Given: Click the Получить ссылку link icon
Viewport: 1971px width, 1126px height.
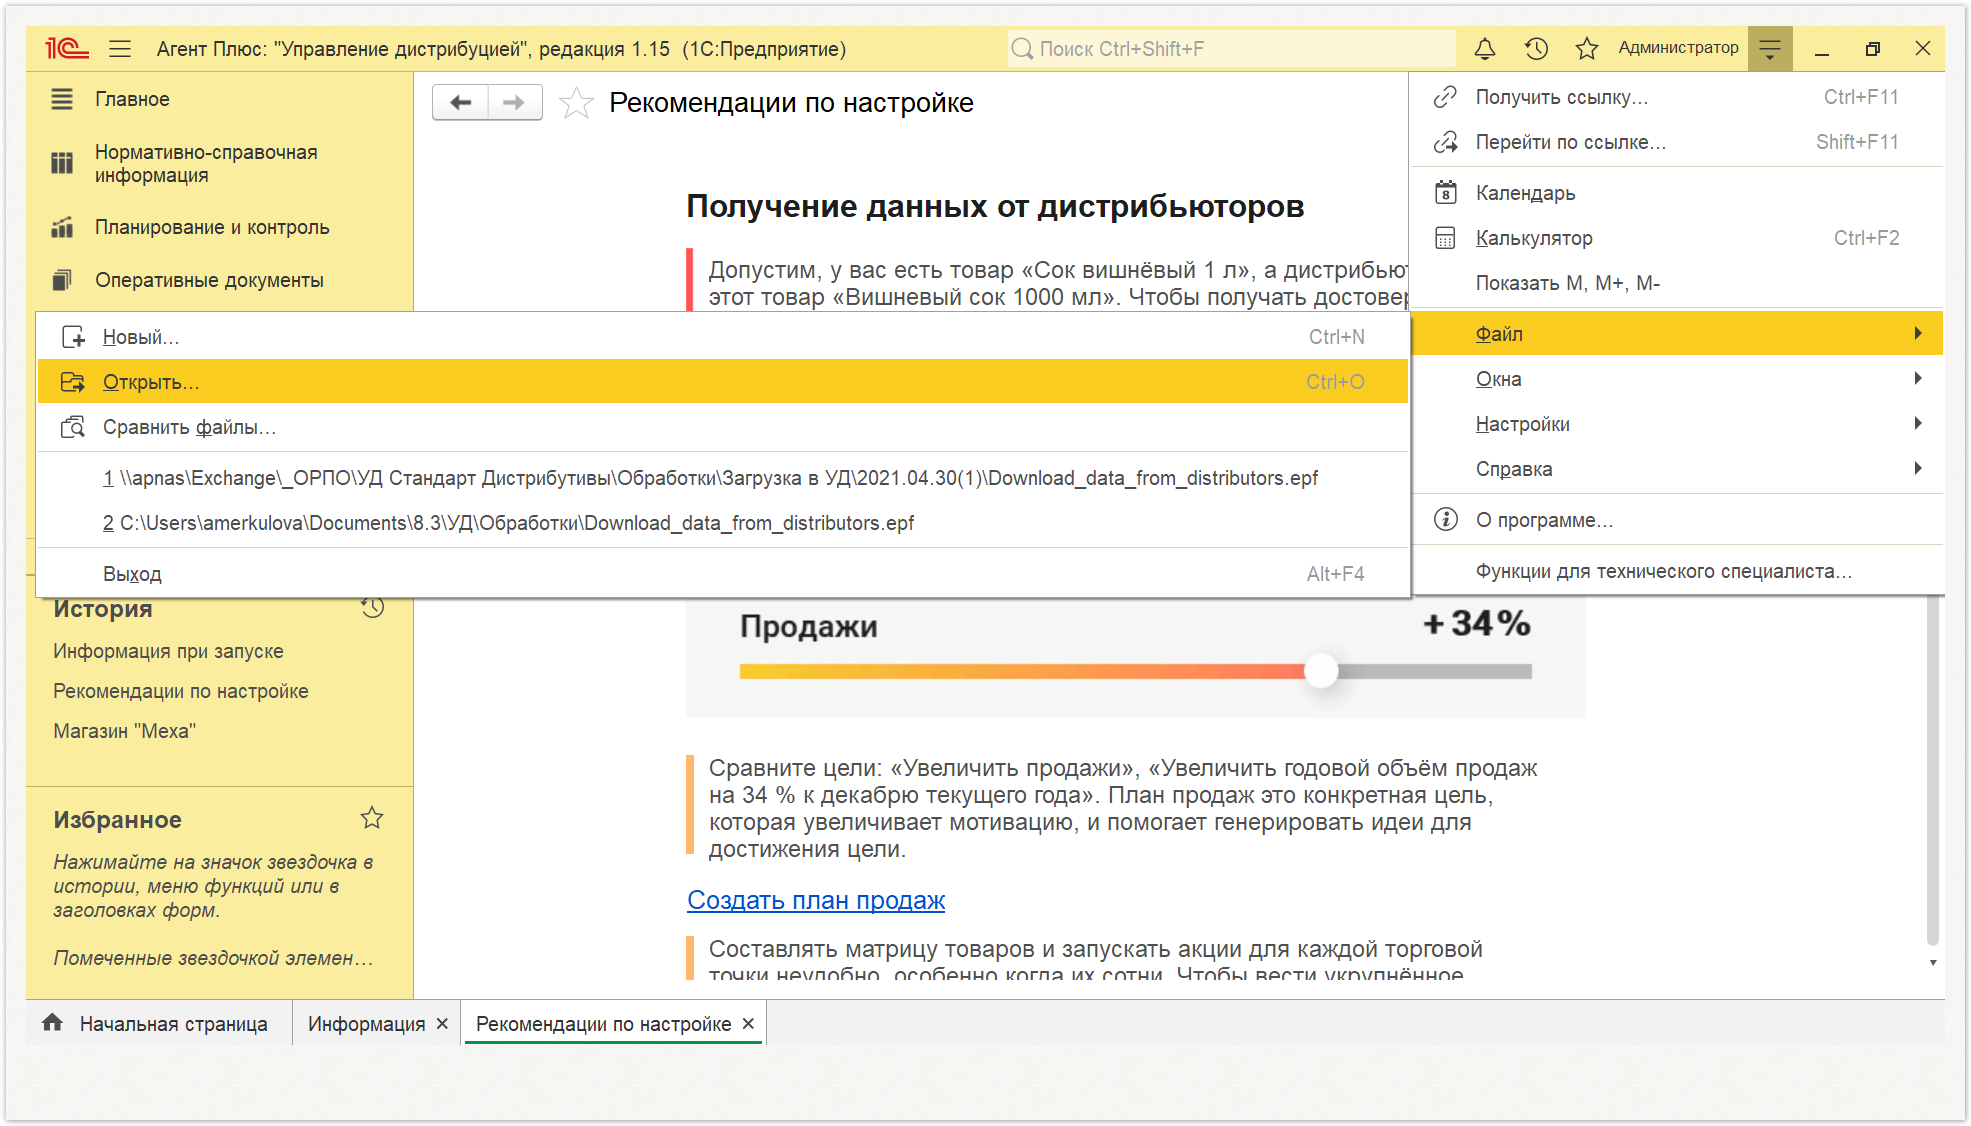Looking at the screenshot, I should click(x=1445, y=97).
